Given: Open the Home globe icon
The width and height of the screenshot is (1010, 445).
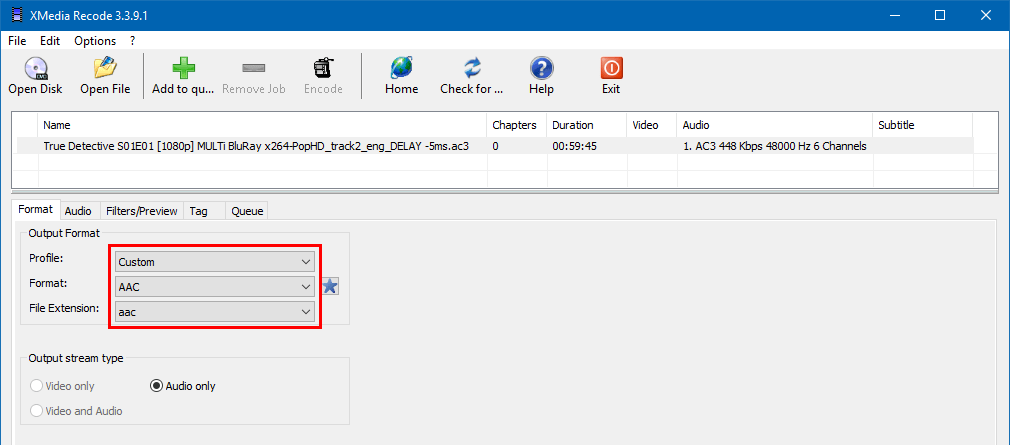Looking at the screenshot, I should pos(402,68).
